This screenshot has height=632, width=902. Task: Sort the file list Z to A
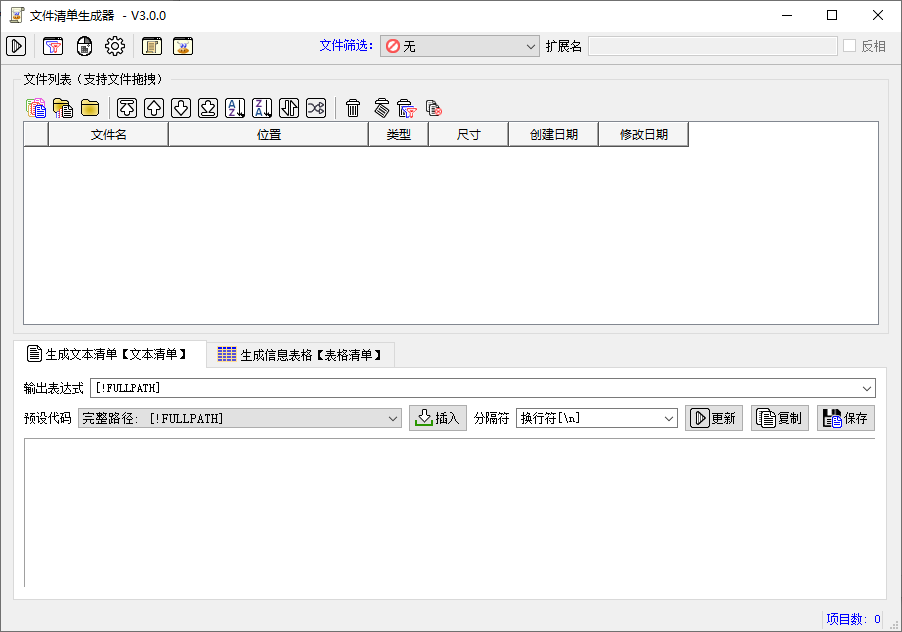(x=262, y=108)
